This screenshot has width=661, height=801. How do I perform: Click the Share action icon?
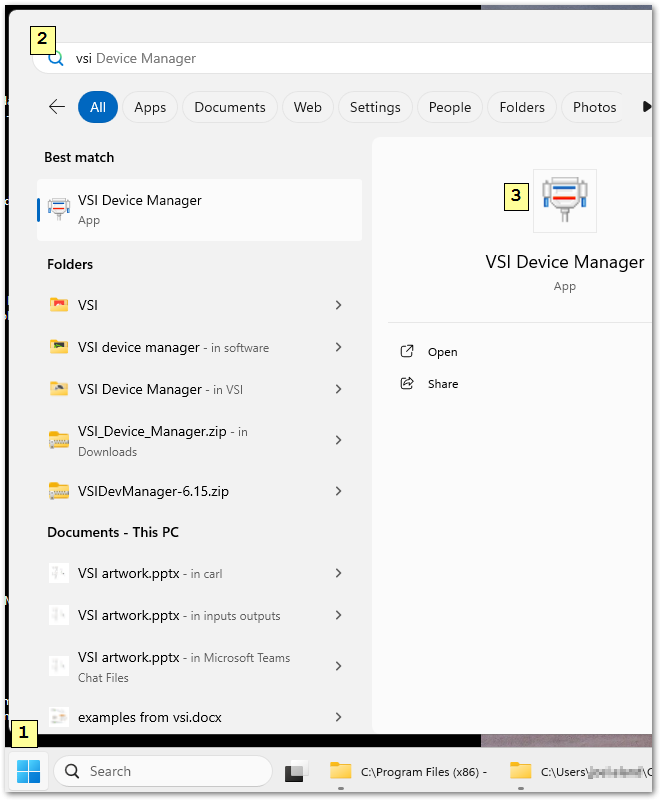pos(407,383)
